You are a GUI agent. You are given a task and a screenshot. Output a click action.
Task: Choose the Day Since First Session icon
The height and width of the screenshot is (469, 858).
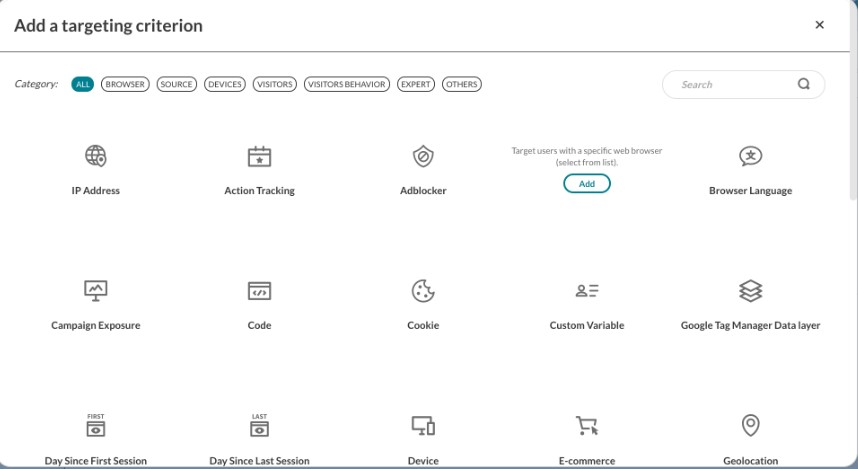(96, 425)
